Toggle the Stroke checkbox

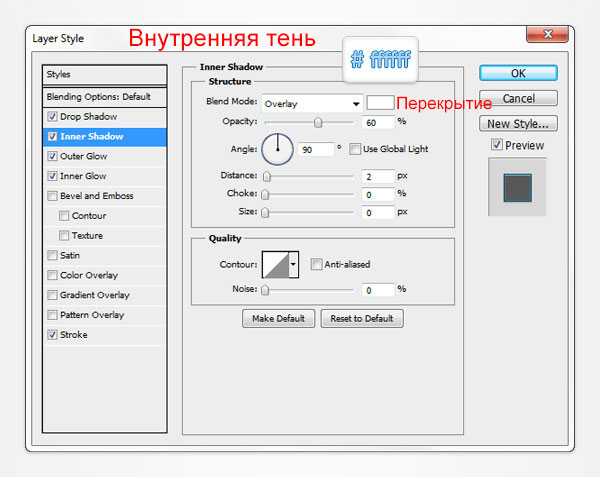click(52, 335)
